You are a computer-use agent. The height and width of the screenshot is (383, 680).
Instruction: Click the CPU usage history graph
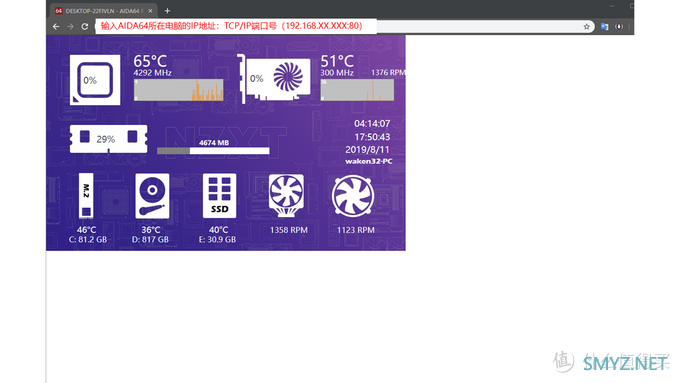click(x=179, y=90)
